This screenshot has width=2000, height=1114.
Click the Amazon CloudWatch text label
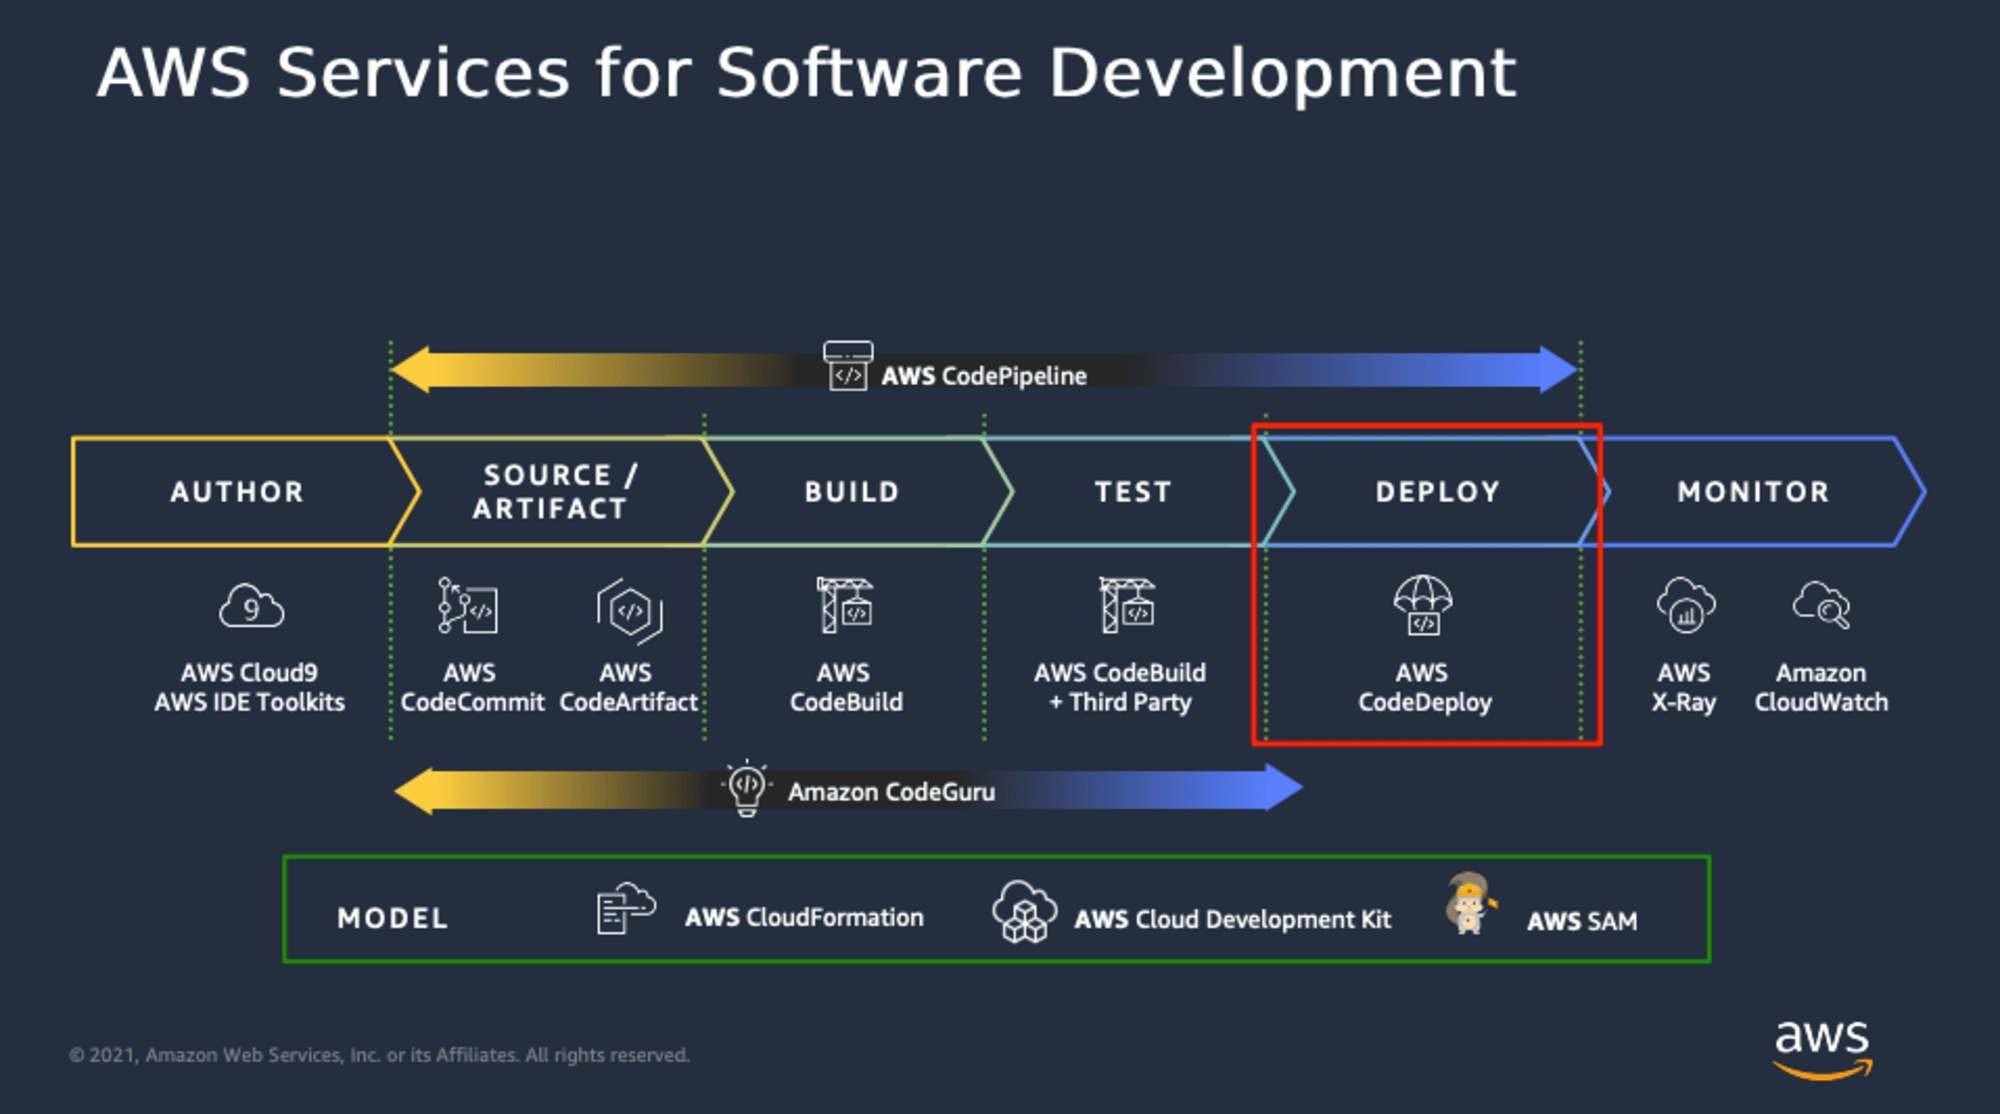[x=1821, y=688]
